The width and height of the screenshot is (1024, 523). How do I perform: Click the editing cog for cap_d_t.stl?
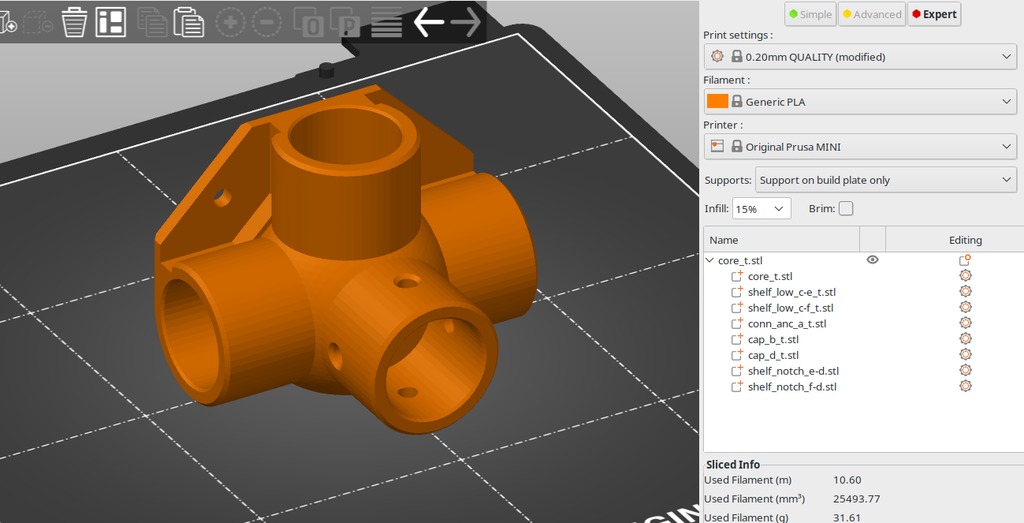click(965, 354)
